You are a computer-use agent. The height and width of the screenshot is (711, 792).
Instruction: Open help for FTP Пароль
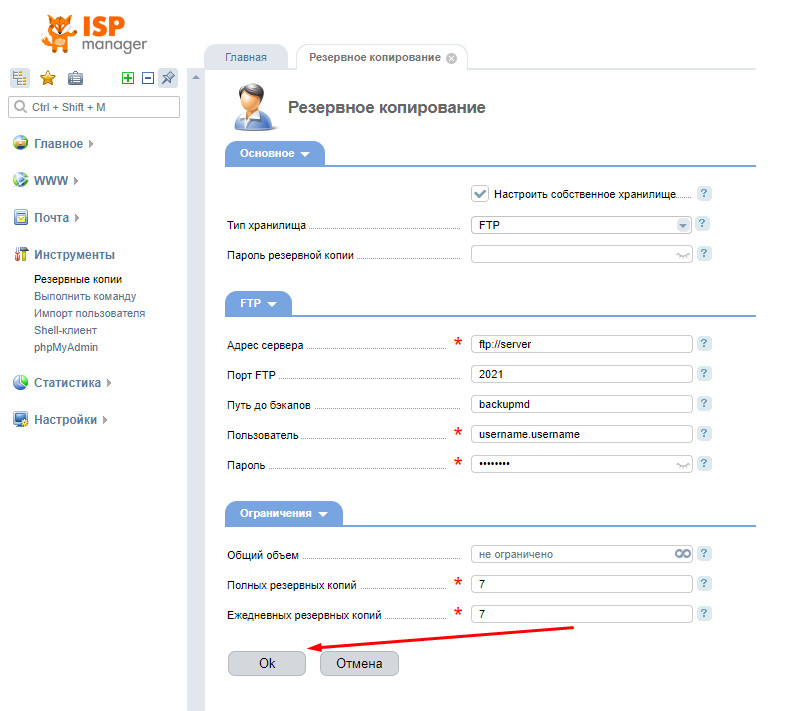(704, 464)
